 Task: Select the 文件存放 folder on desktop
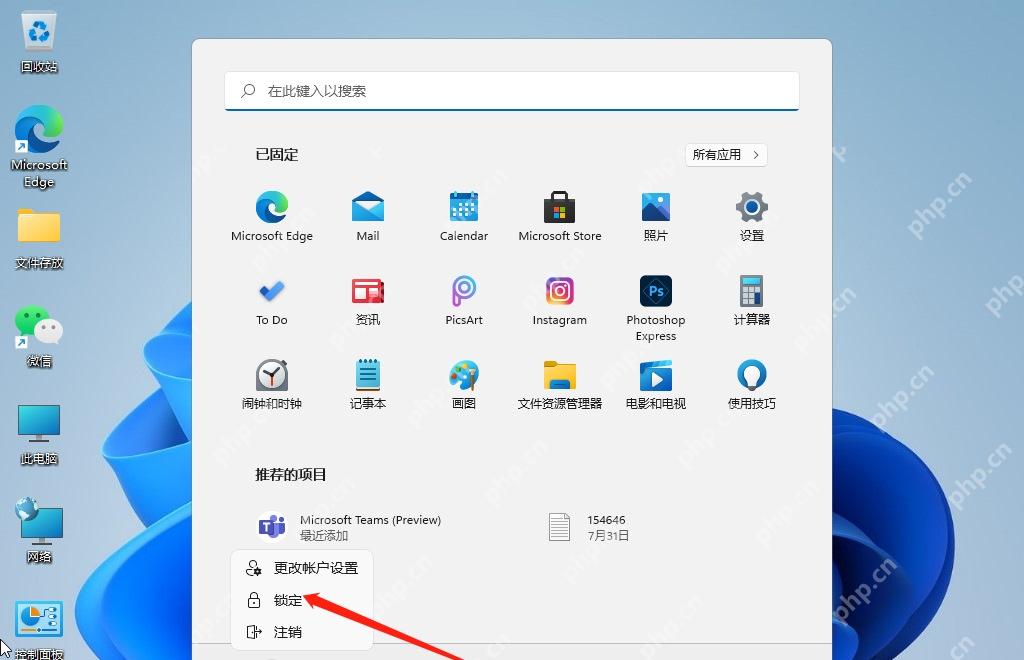point(39,238)
